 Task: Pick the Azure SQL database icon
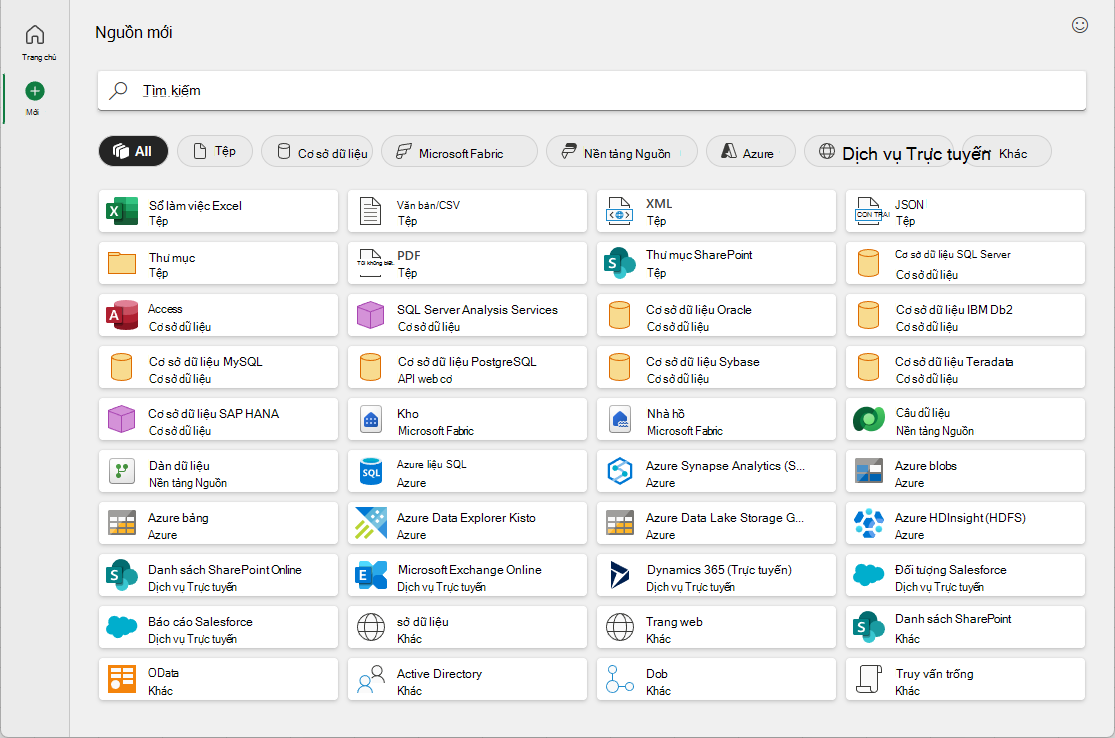[x=370, y=471]
